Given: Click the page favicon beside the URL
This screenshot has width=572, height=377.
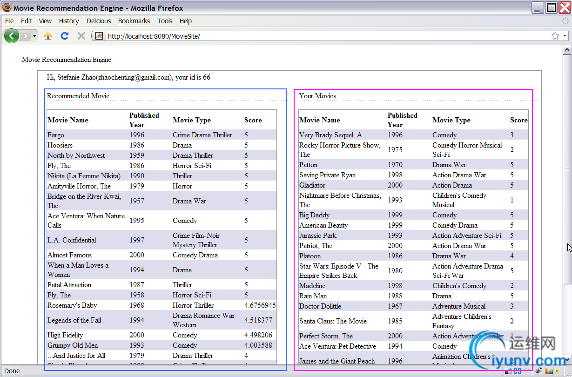Looking at the screenshot, I should point(98,36).
